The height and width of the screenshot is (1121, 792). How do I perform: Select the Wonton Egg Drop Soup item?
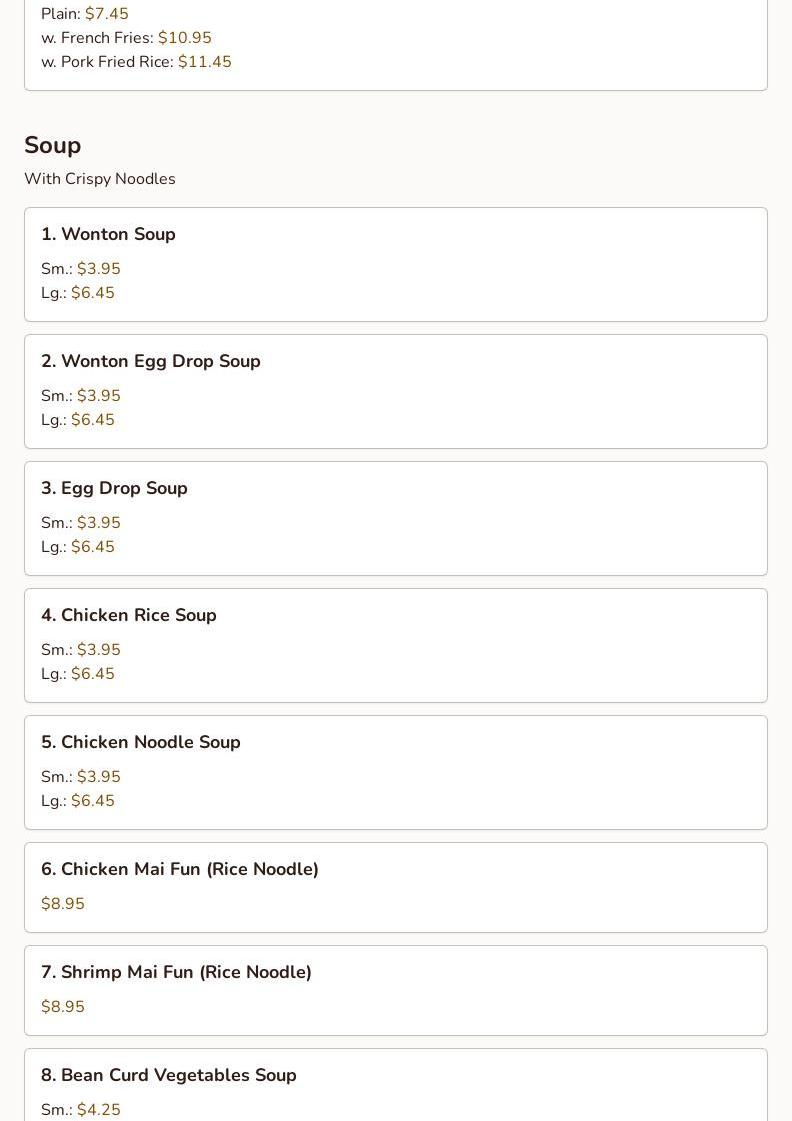[x=150, y=361]
